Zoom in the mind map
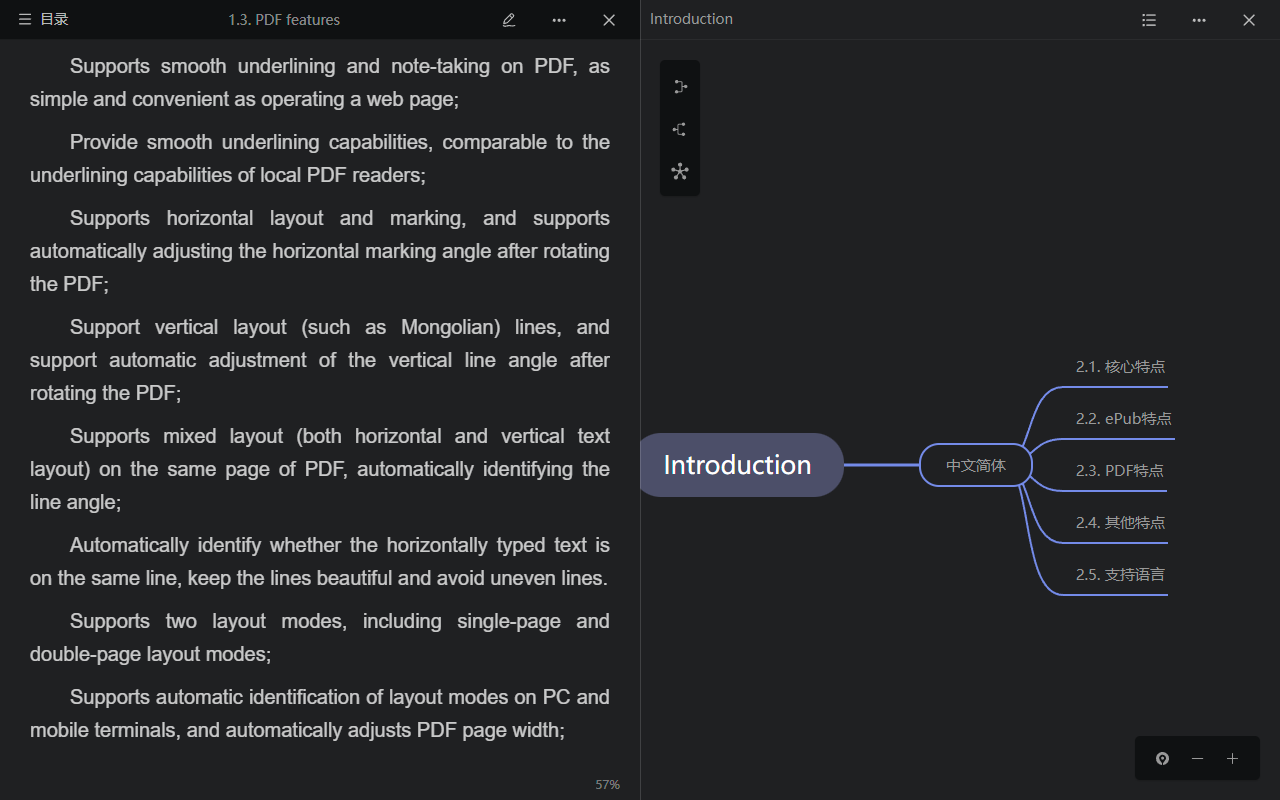 tap(1232, 759)
